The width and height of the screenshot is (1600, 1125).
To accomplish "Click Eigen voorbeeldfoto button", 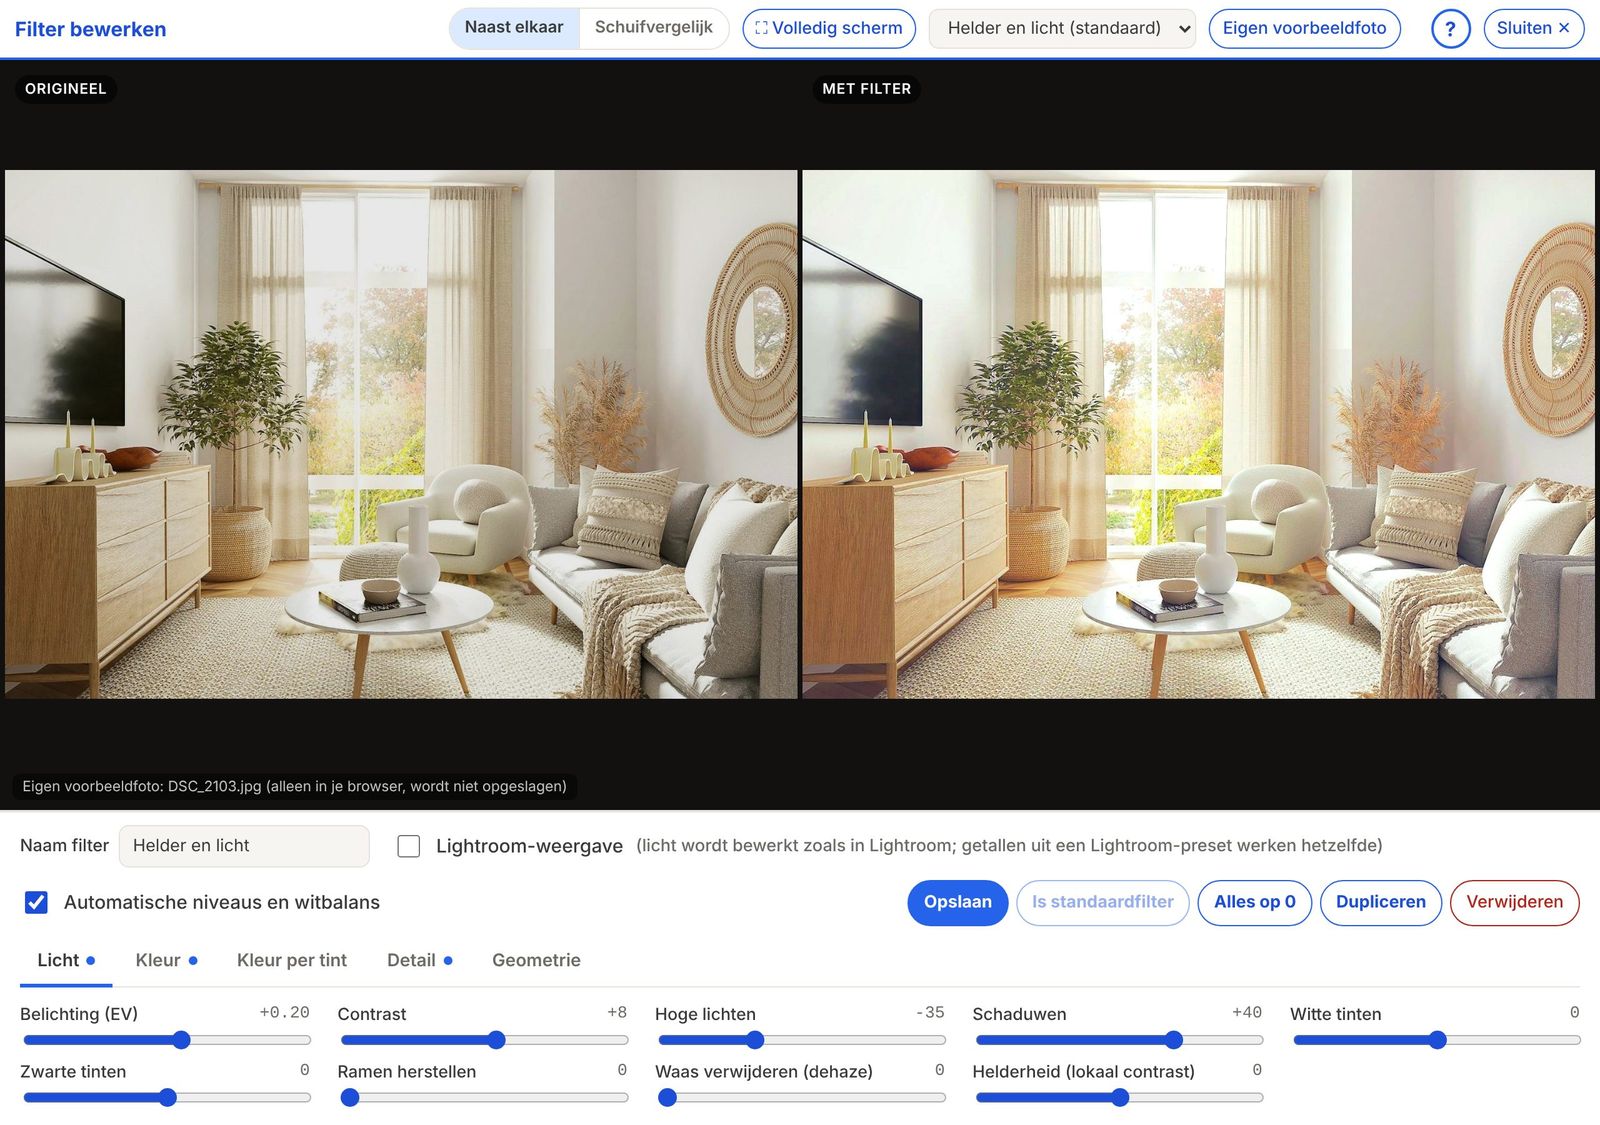I will click(1304, 29).
